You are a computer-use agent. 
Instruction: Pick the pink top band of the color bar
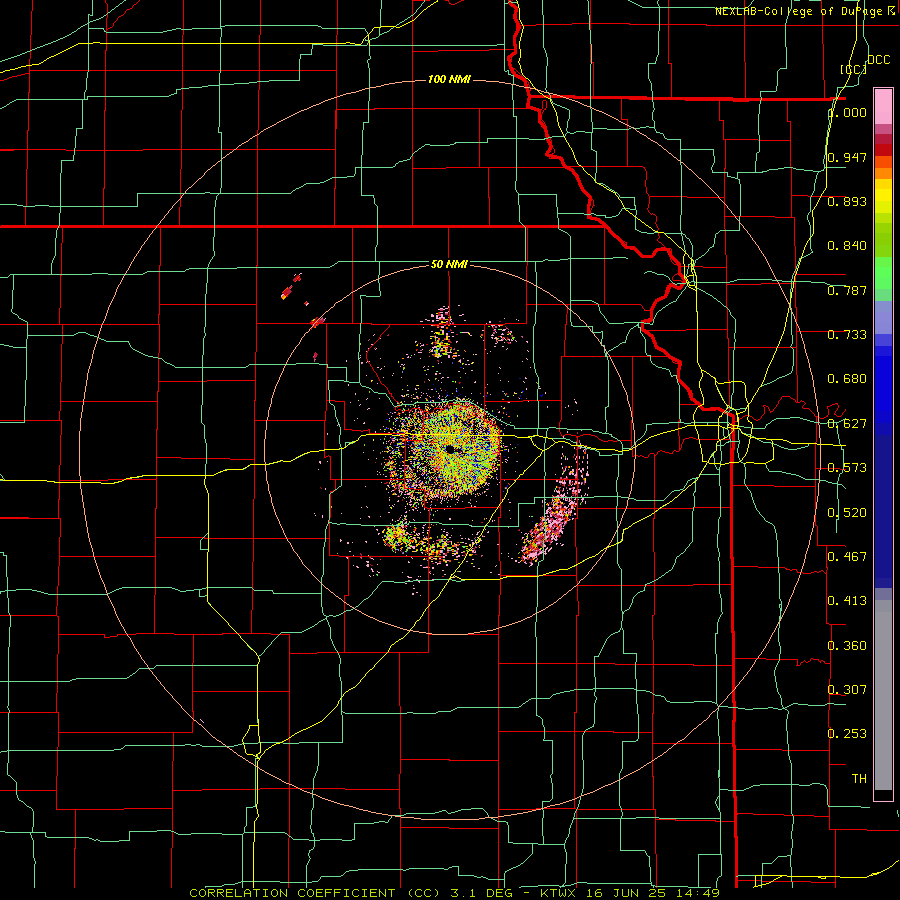[883, 107]
